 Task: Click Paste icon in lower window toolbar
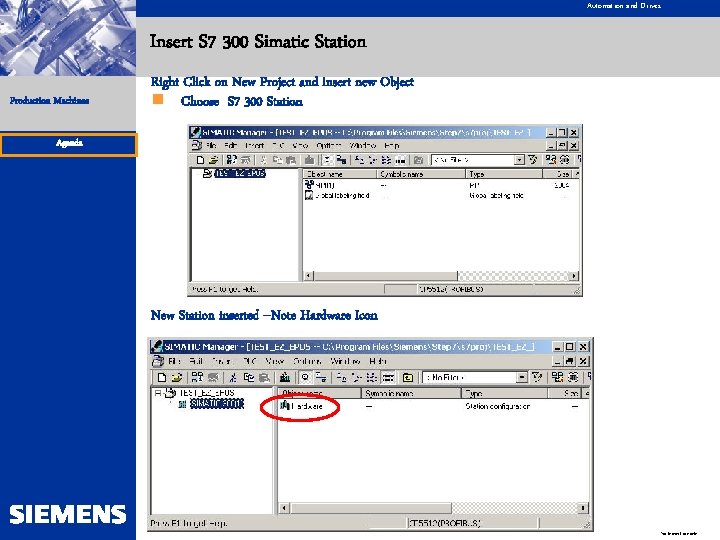click(x=264, y=377)
